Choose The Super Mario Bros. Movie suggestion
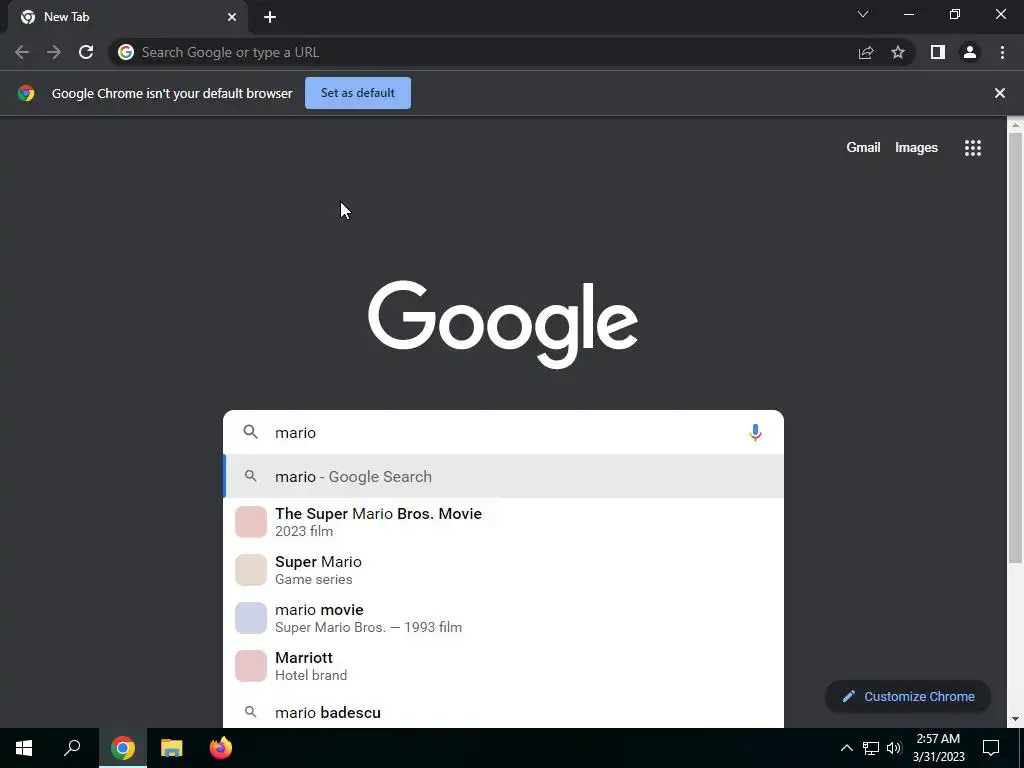Screen dimensions: 1024x768 (503, 522)
